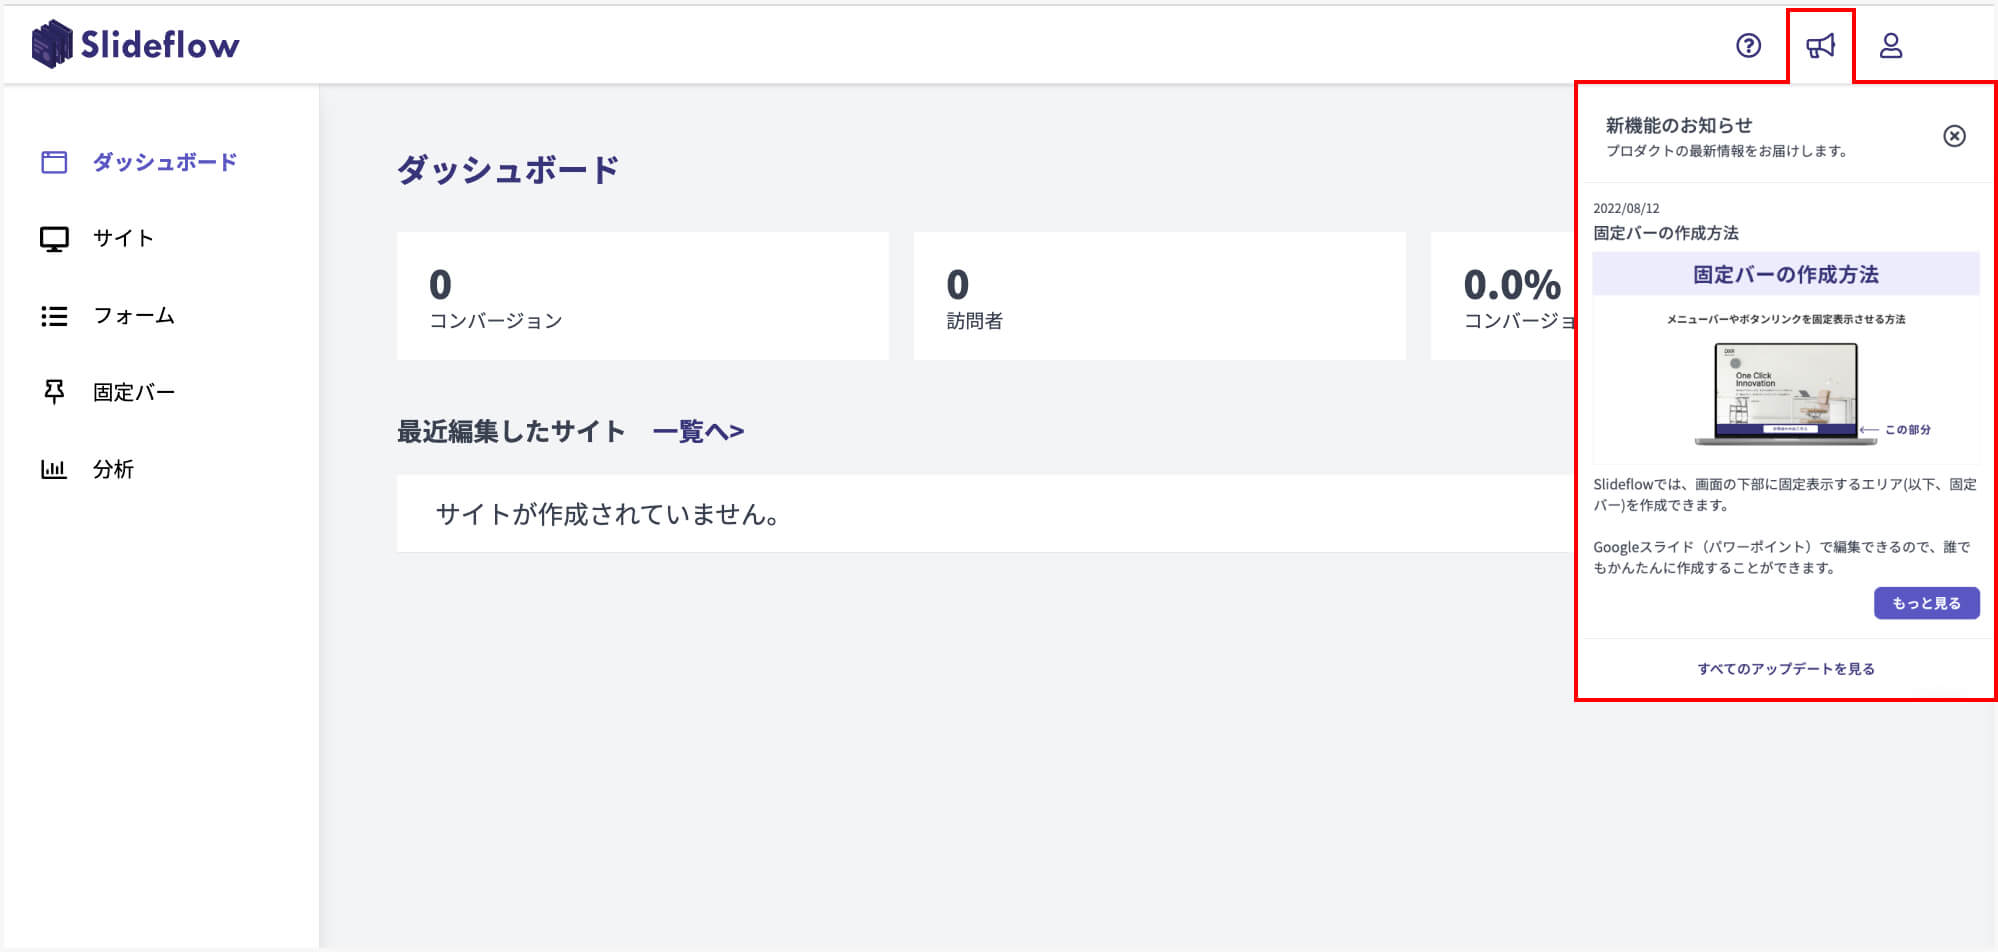
Task: Switch to the サイト section
Action: click(x=122, y=238)
